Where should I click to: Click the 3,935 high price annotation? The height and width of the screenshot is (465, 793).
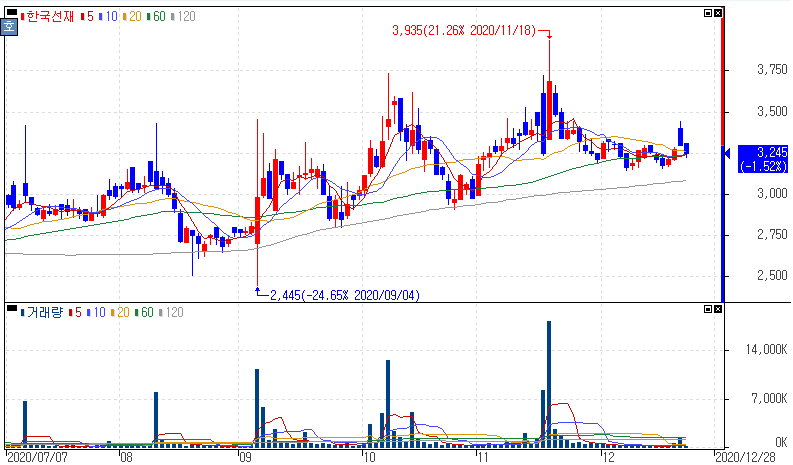point(464,31)
